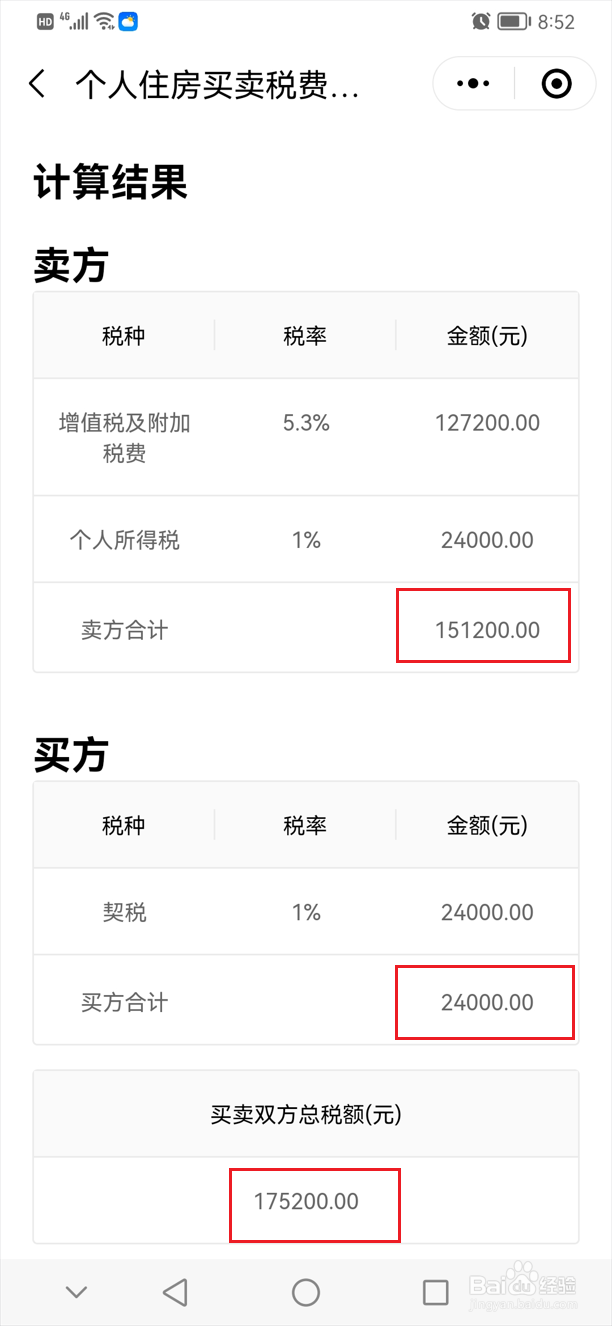Open the mini program three-dots menu
This screenshot has width=612, height=1326.
(473, 84)
